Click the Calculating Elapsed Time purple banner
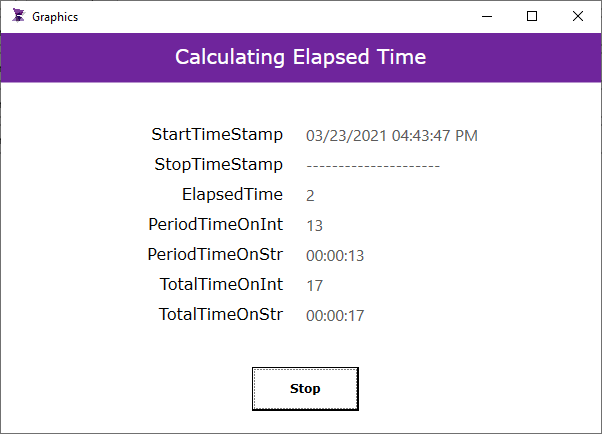Image resolution: width=602 pixels, height=434 pixels. coord(301,58)
